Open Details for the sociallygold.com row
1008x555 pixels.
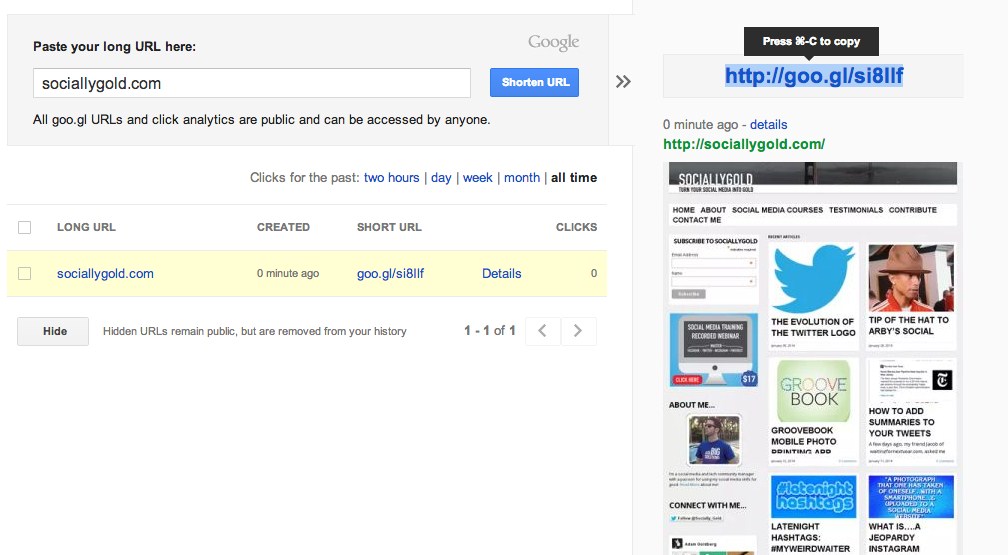click(501, 273)
